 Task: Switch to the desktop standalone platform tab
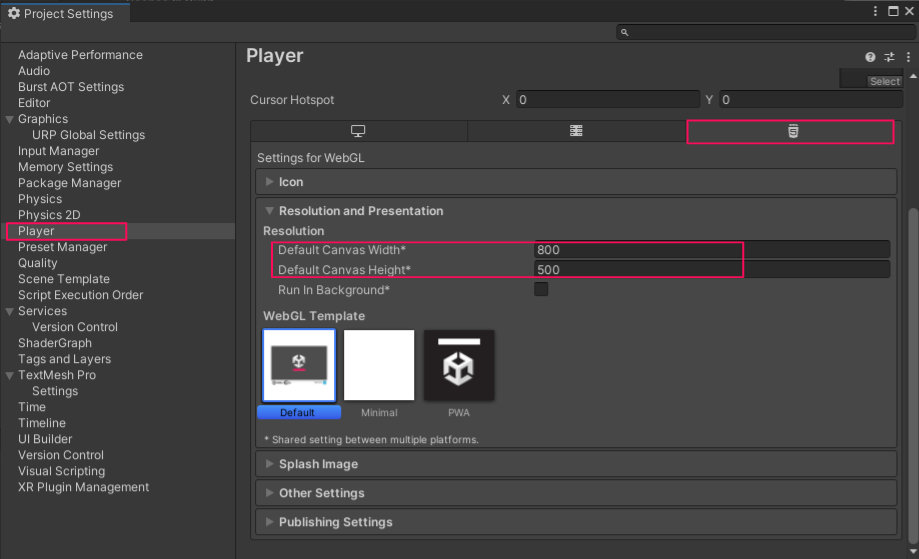pos(358,131)
